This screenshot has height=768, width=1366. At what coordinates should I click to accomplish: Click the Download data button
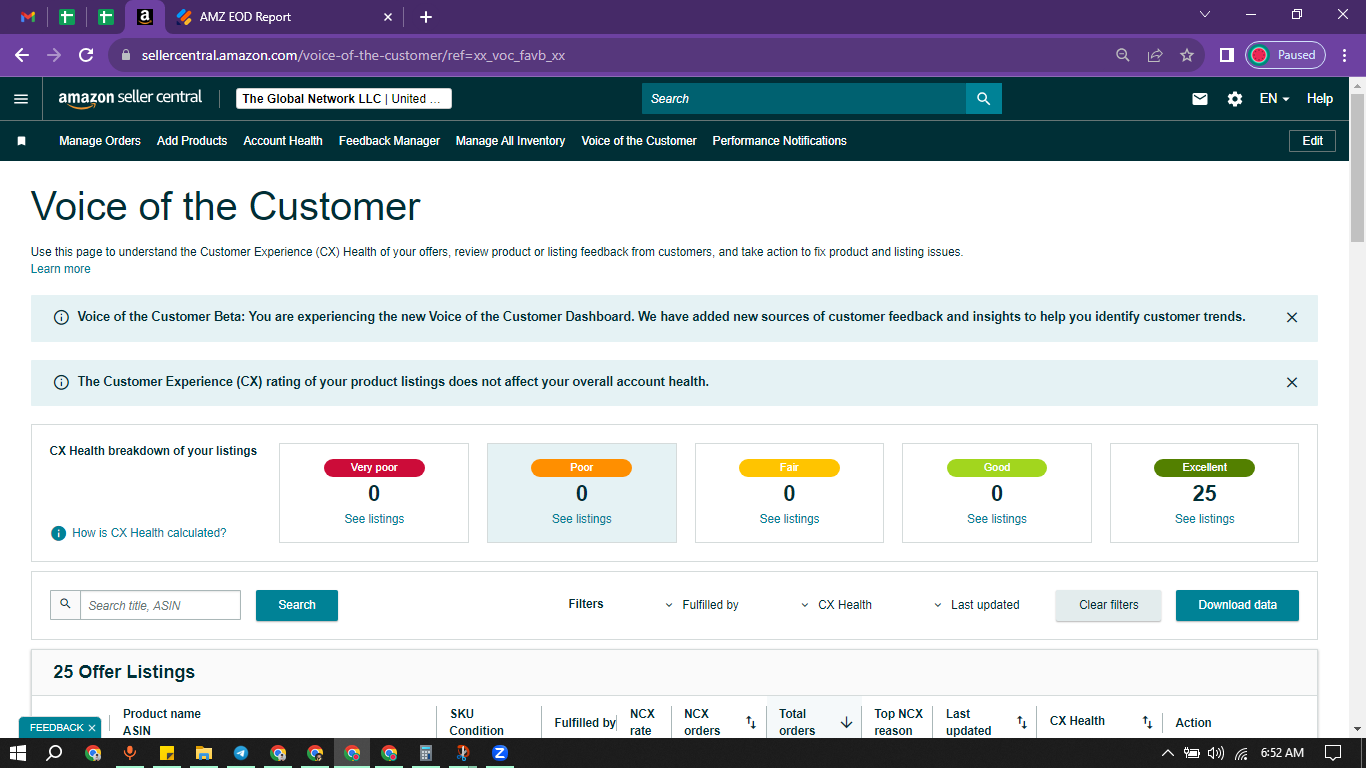(1237, 605)
